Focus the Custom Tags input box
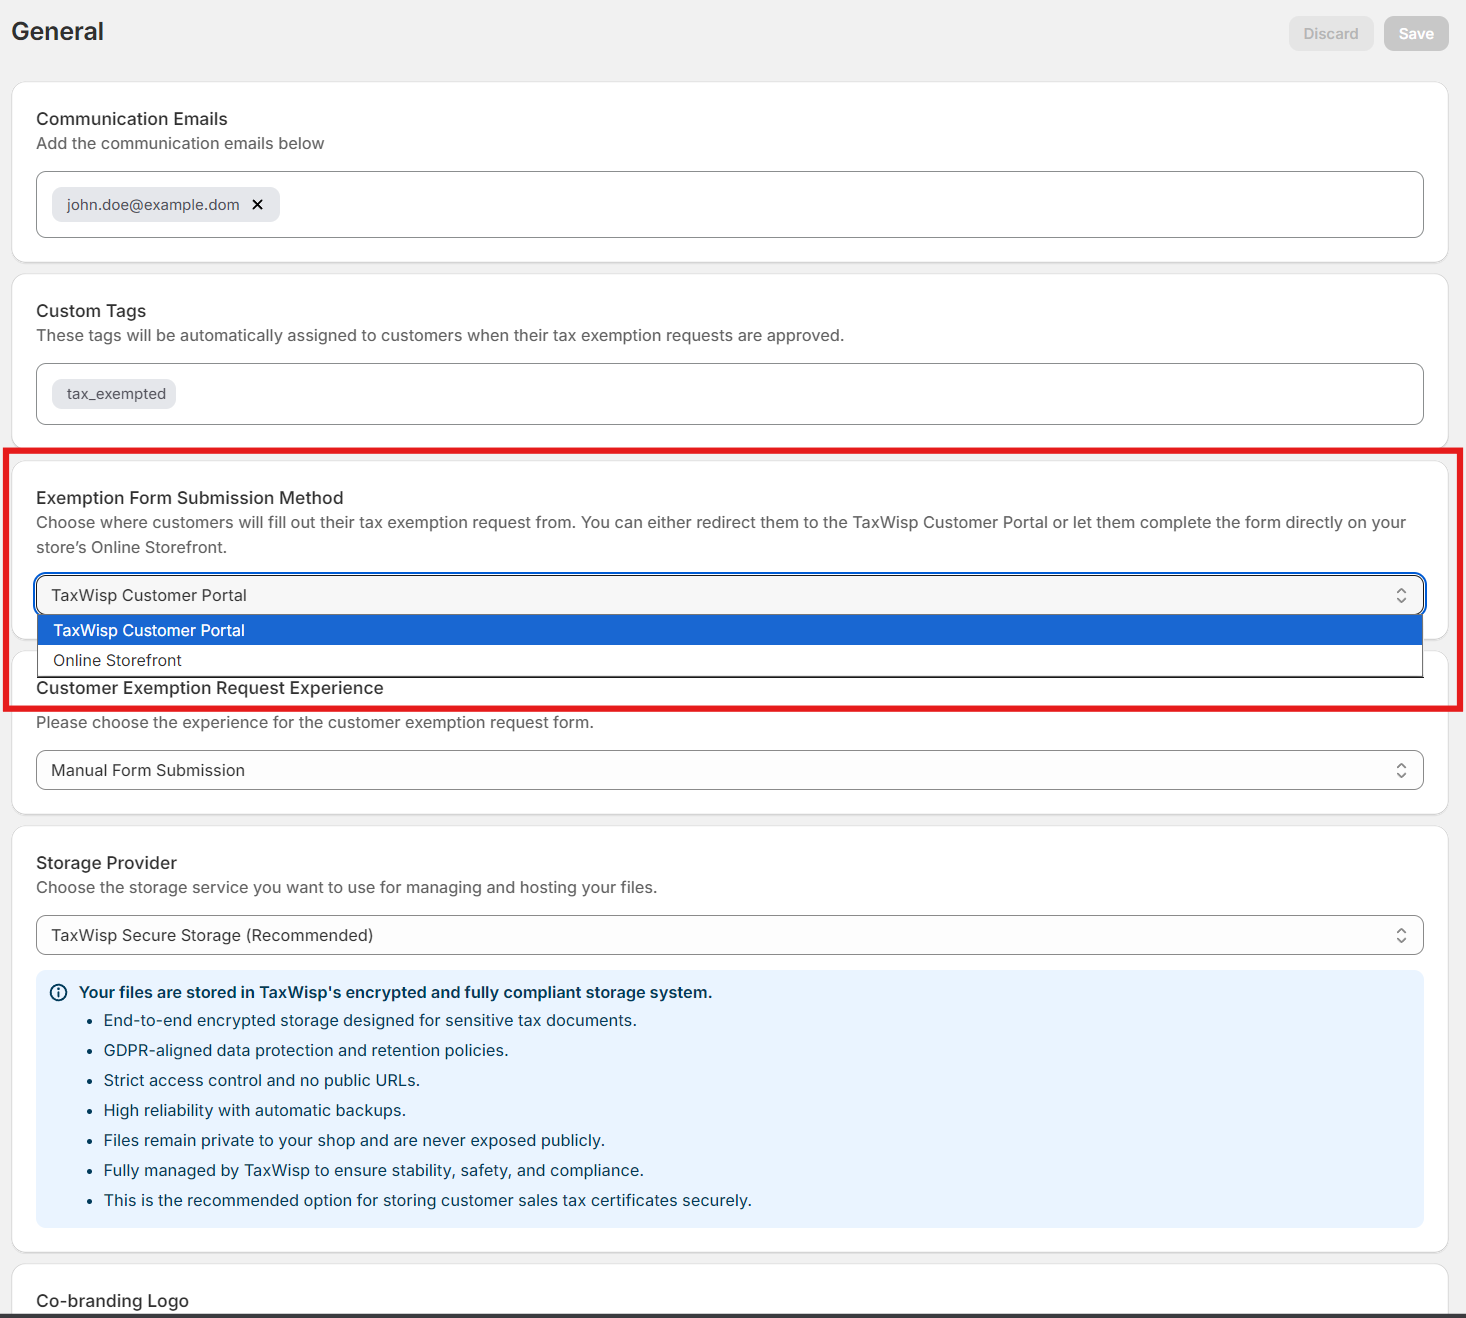The width and height of the screenshot is (1466, 1318). 730,394
